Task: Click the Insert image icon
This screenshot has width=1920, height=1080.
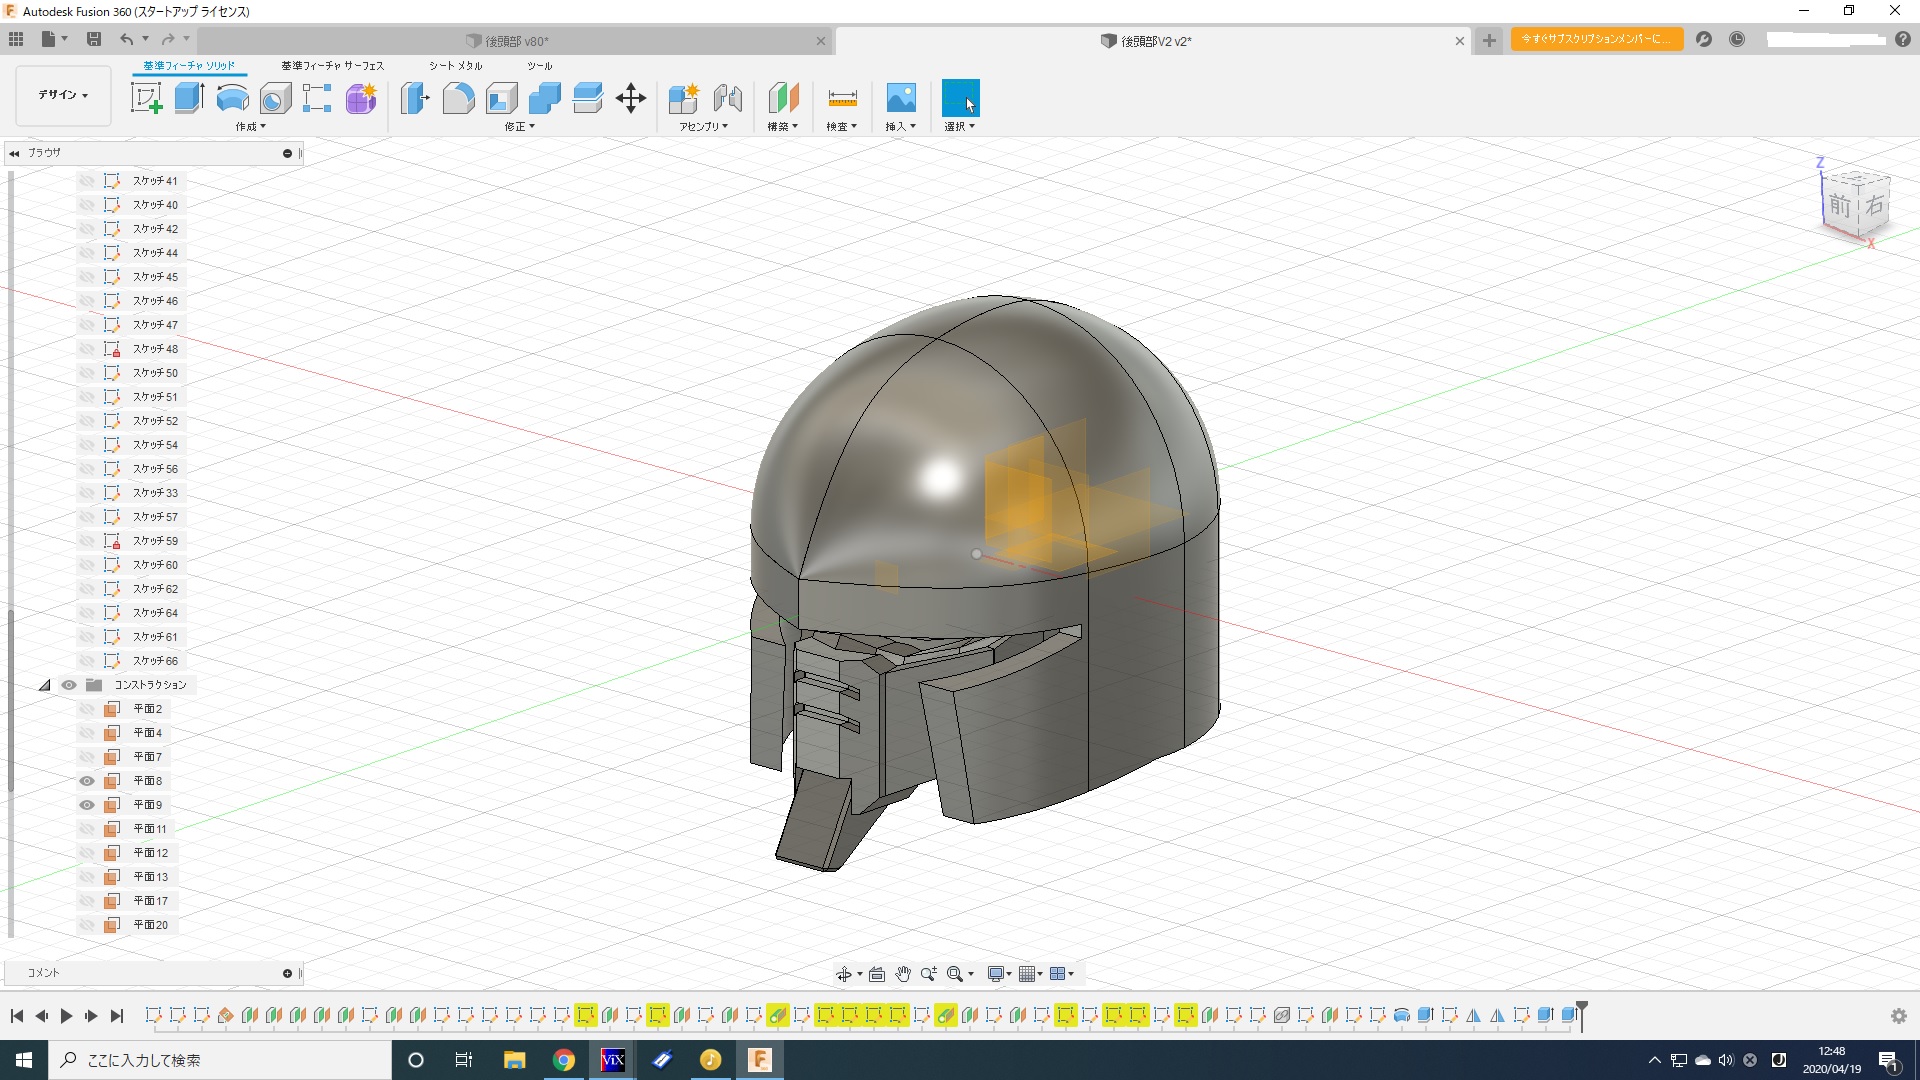Action: click(x=900, y=98)
